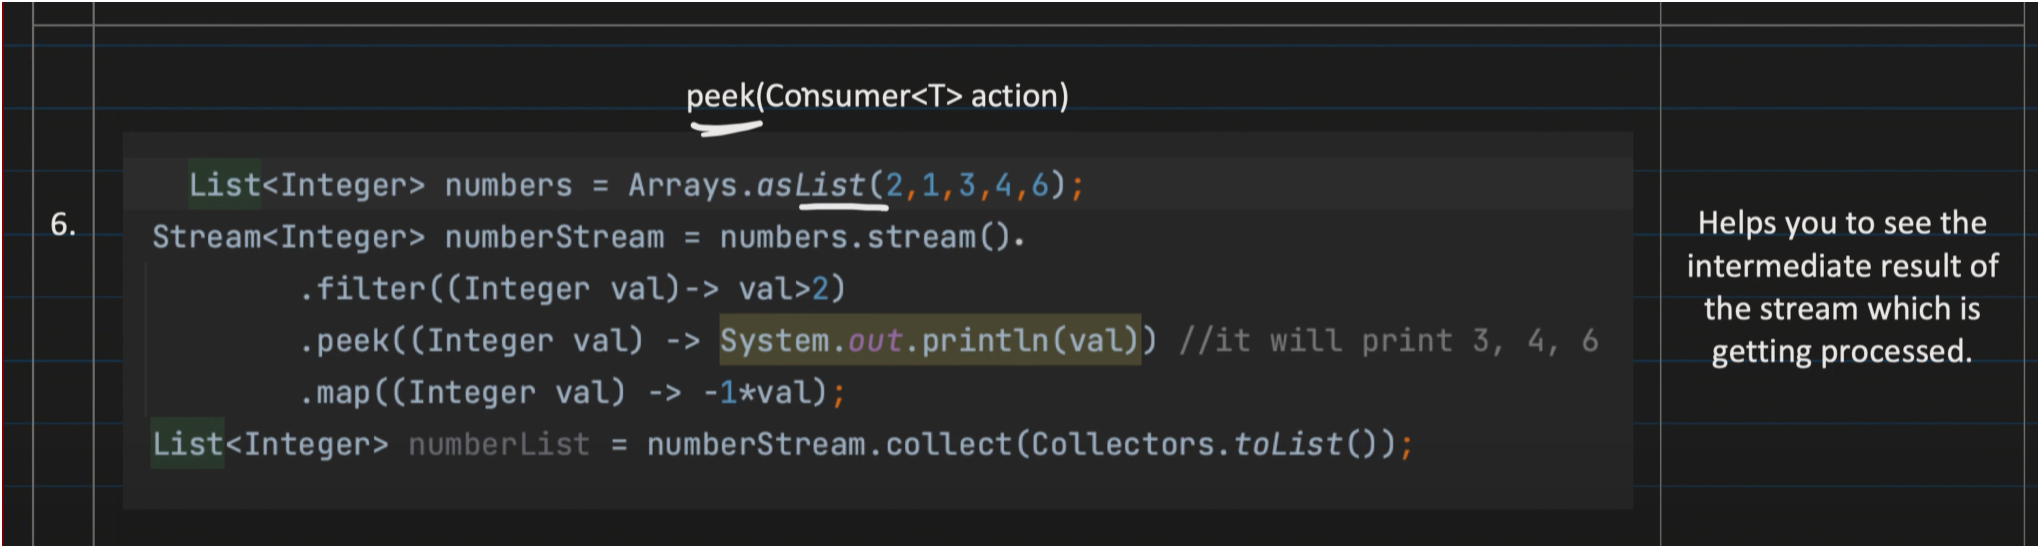Click the "Stream<Integer>" type declaration
This screenshot has height=548, width=2040.
click(288, 237)
